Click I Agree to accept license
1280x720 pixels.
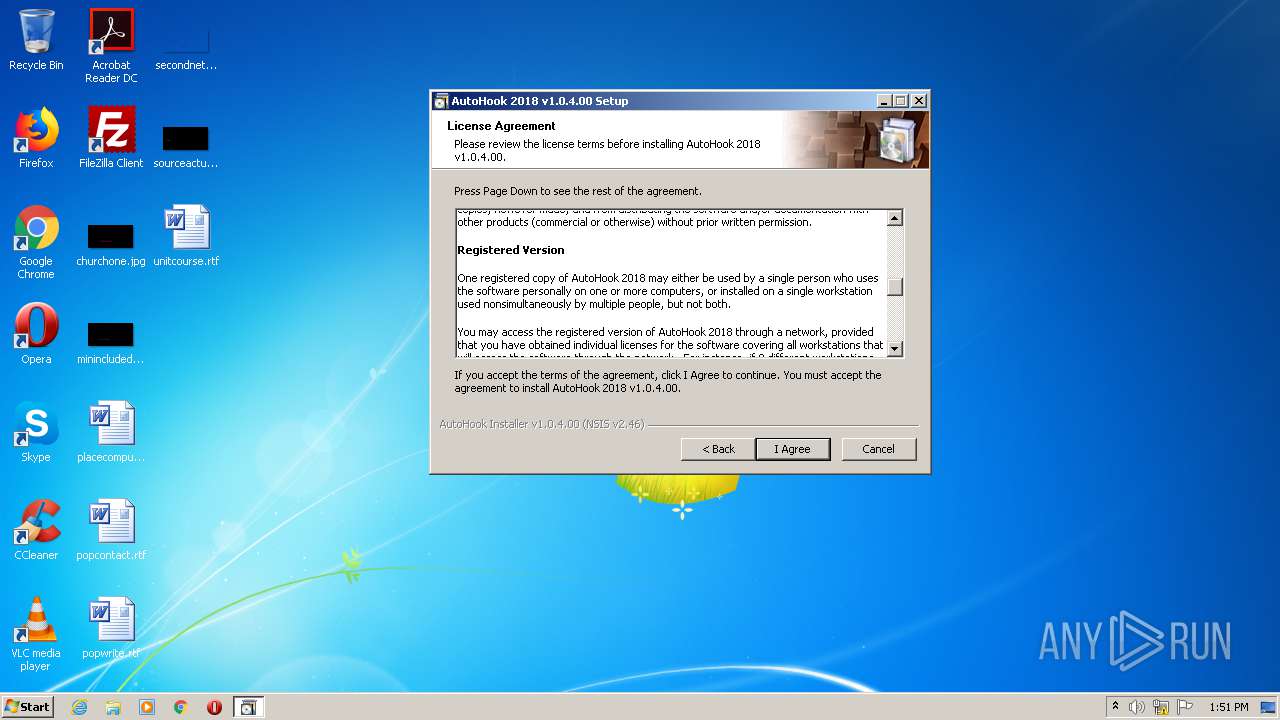click(792, 449)
